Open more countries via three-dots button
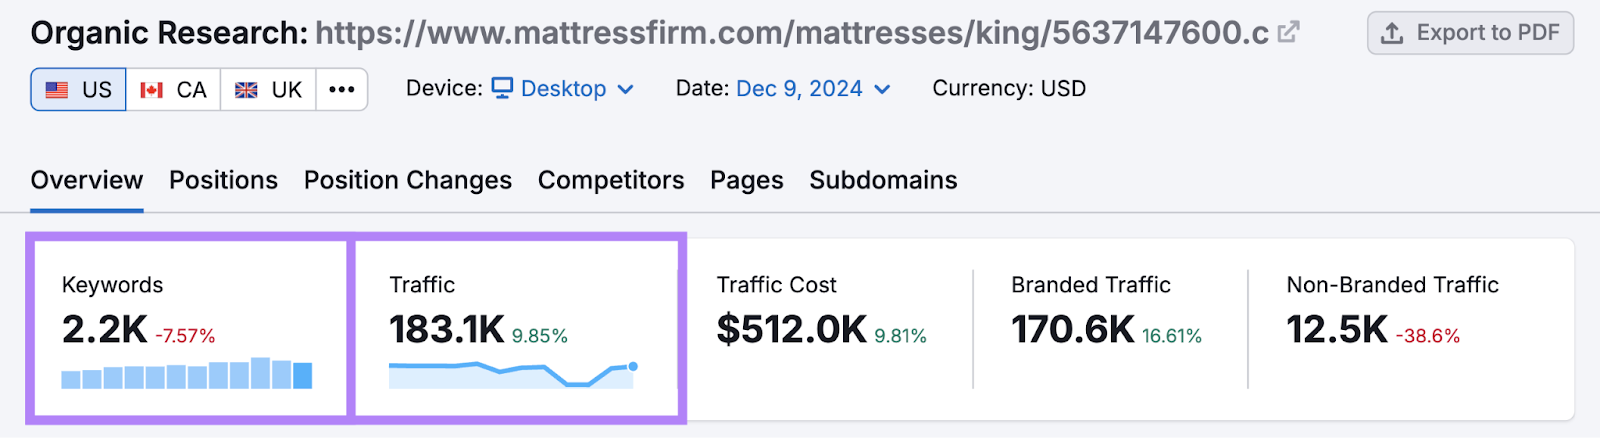The width and height of the screenshot is (1600, 438). pos(342,90)
